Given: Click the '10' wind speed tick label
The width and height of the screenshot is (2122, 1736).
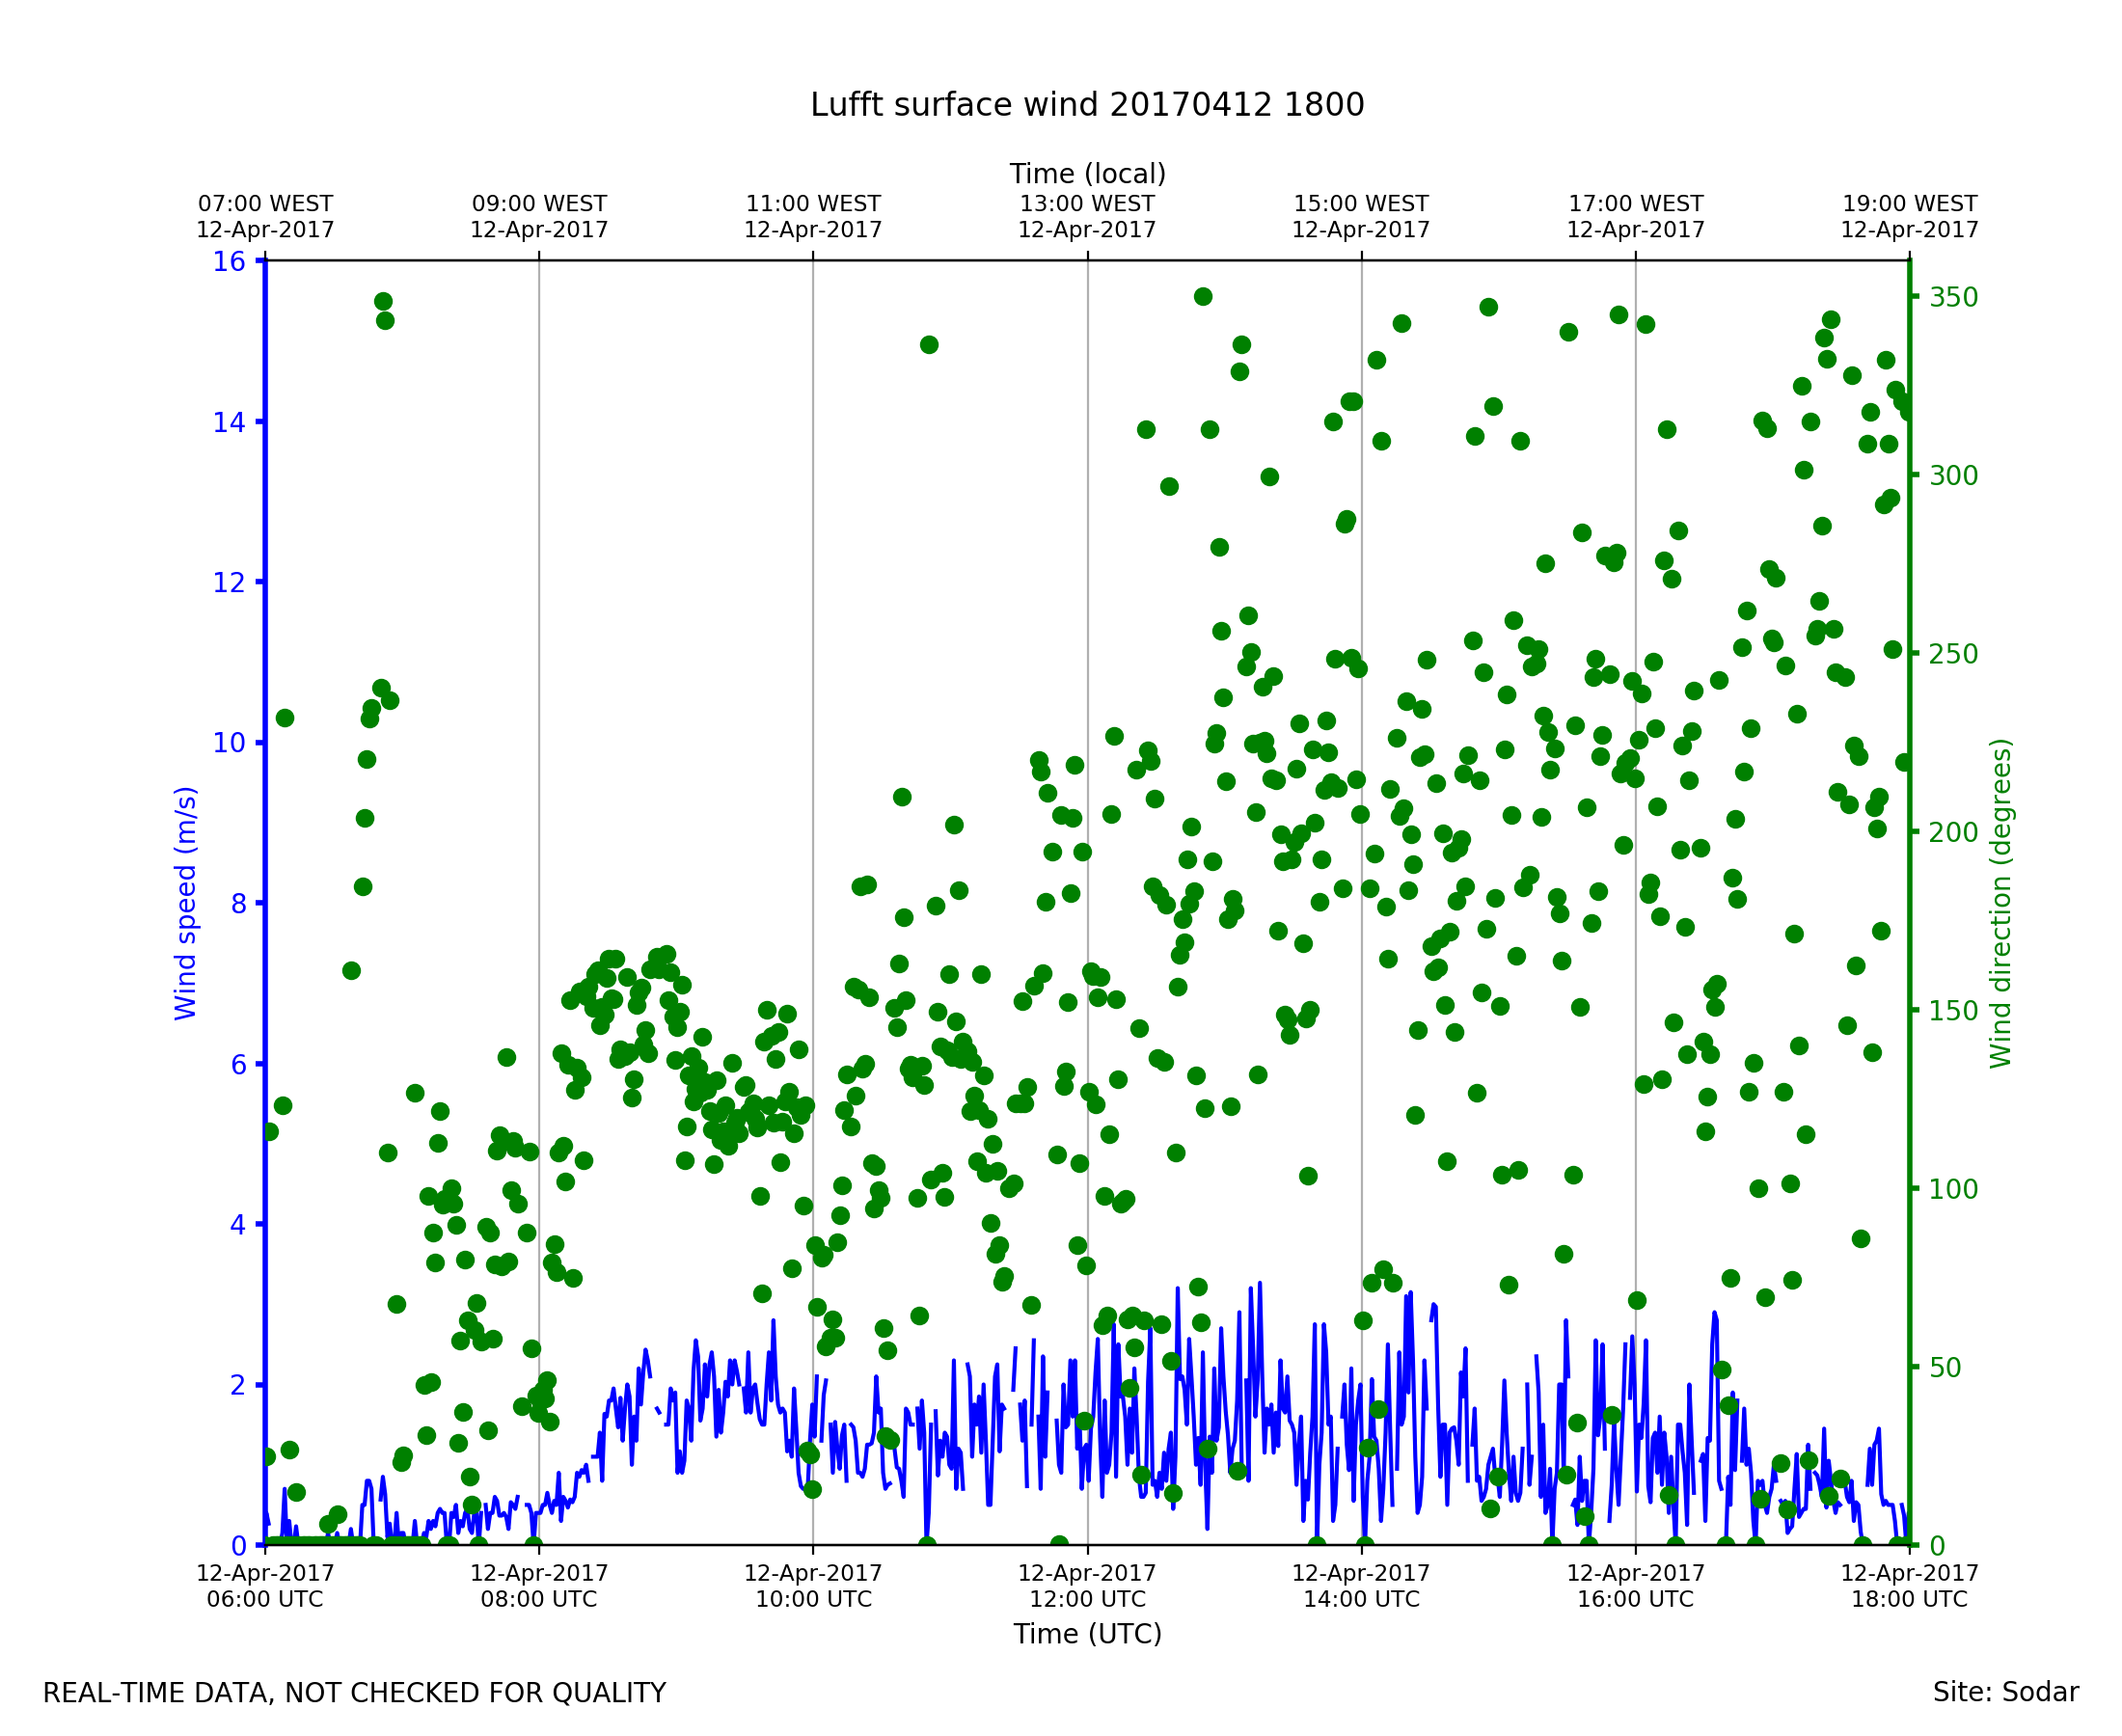Looking at the screenshot, I should pyautogui.click(x=228, y=743).
